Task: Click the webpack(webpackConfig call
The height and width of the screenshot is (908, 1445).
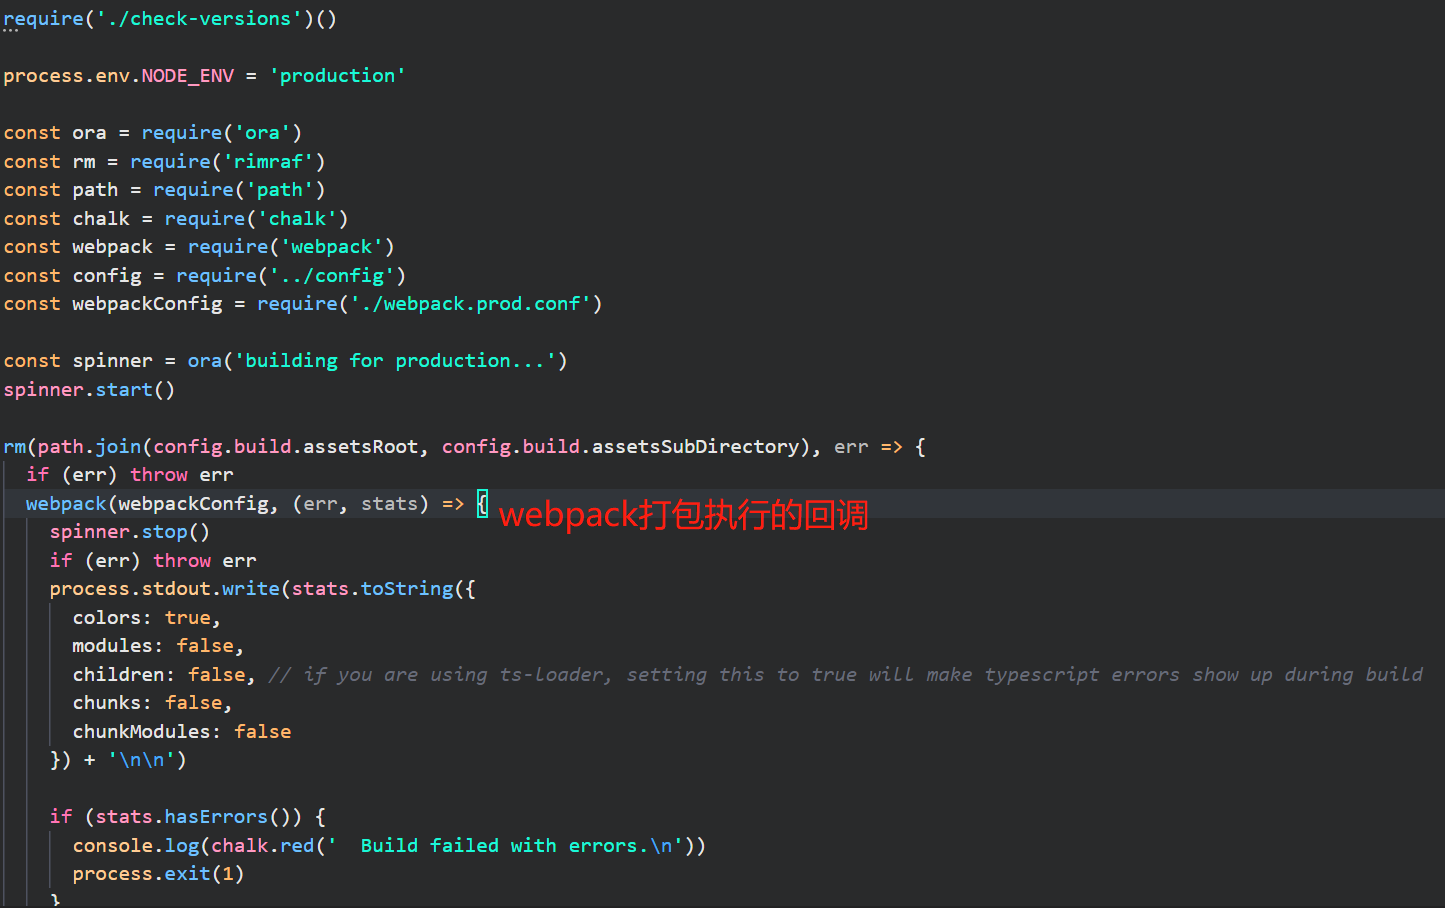Action: pos(147,504)
